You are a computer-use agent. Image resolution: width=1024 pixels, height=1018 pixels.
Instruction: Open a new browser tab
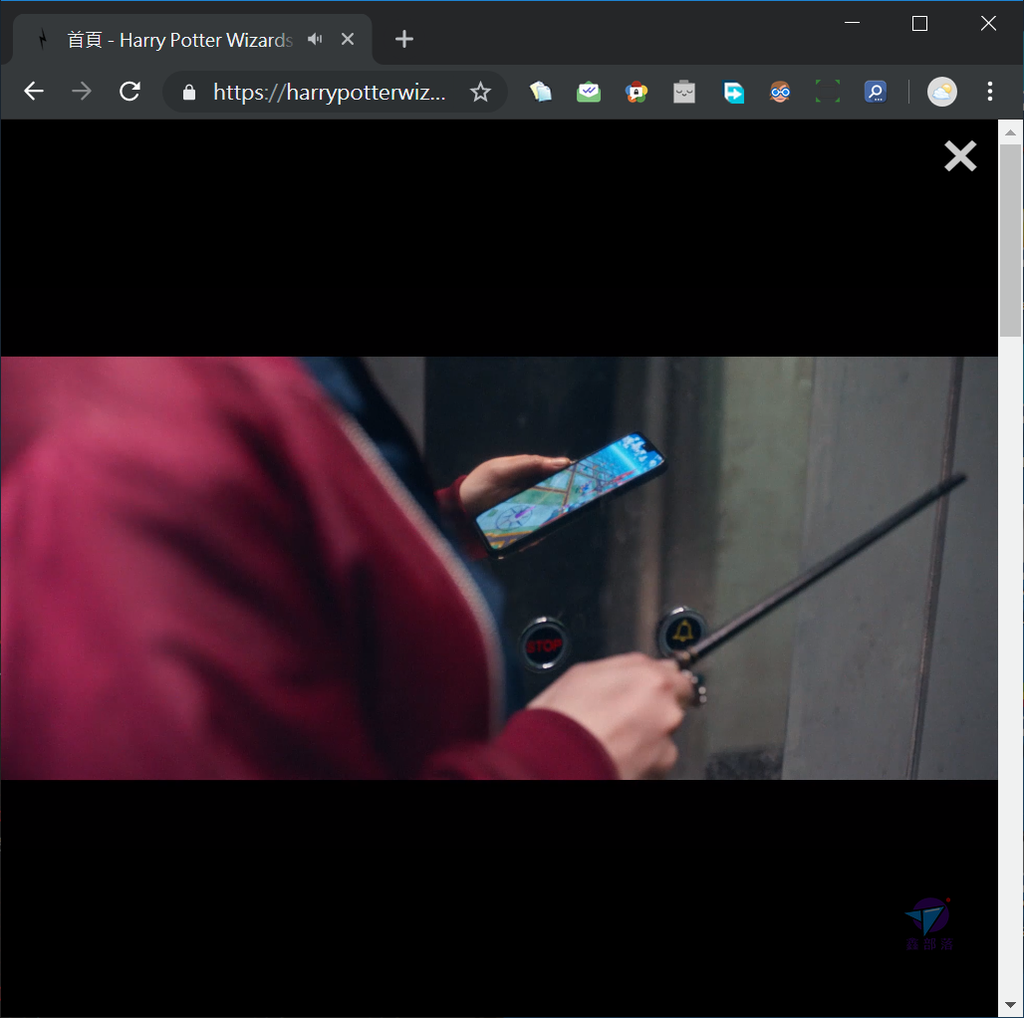404,39
